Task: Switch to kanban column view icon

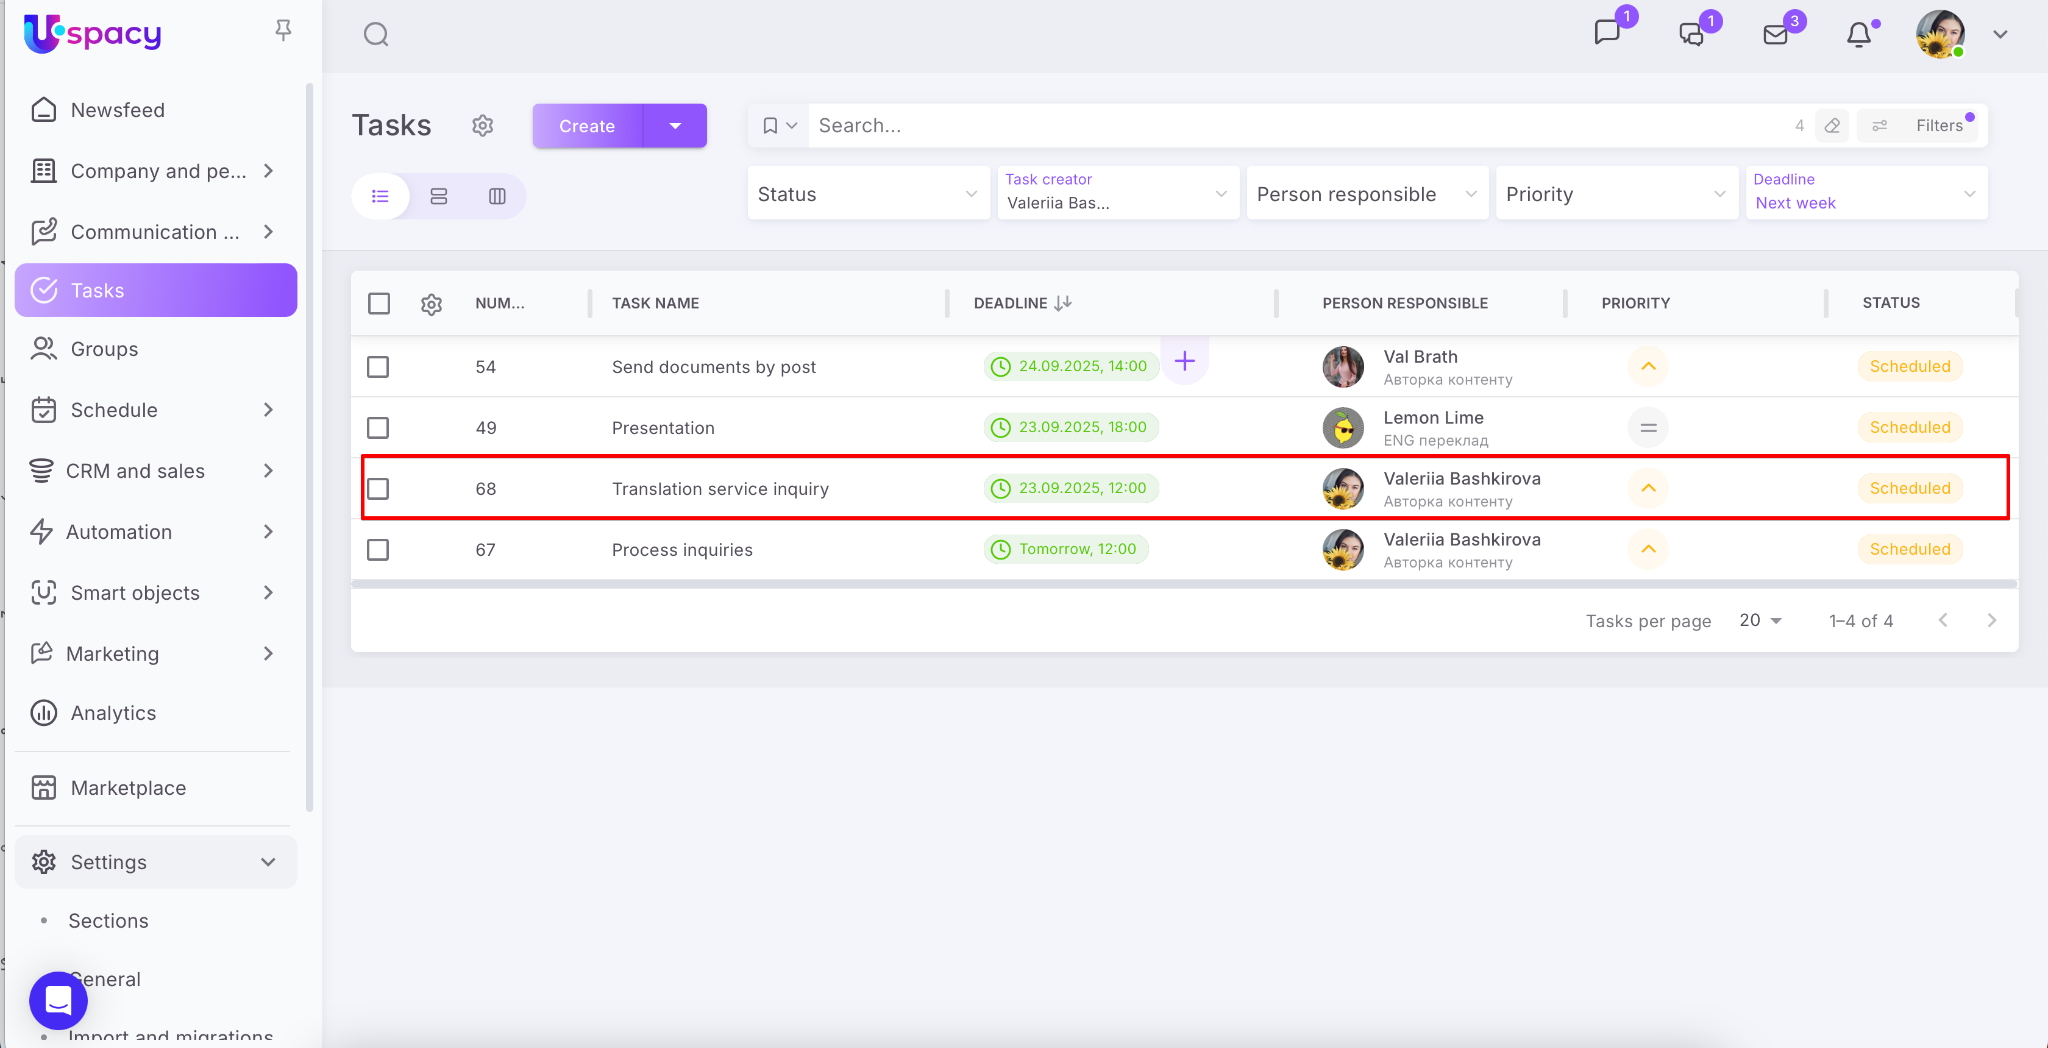Action: pyautogui.click(x=497, y=196)
